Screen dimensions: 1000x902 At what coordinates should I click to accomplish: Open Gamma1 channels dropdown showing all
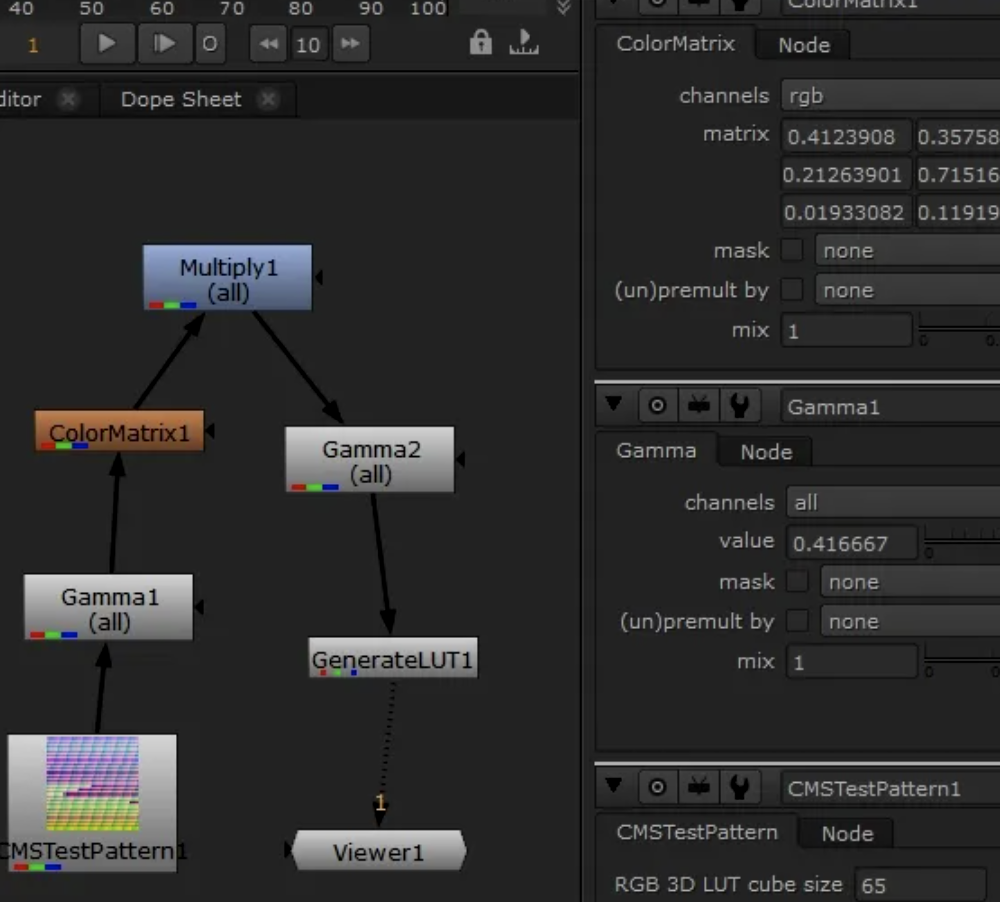(x=893, y=503)
